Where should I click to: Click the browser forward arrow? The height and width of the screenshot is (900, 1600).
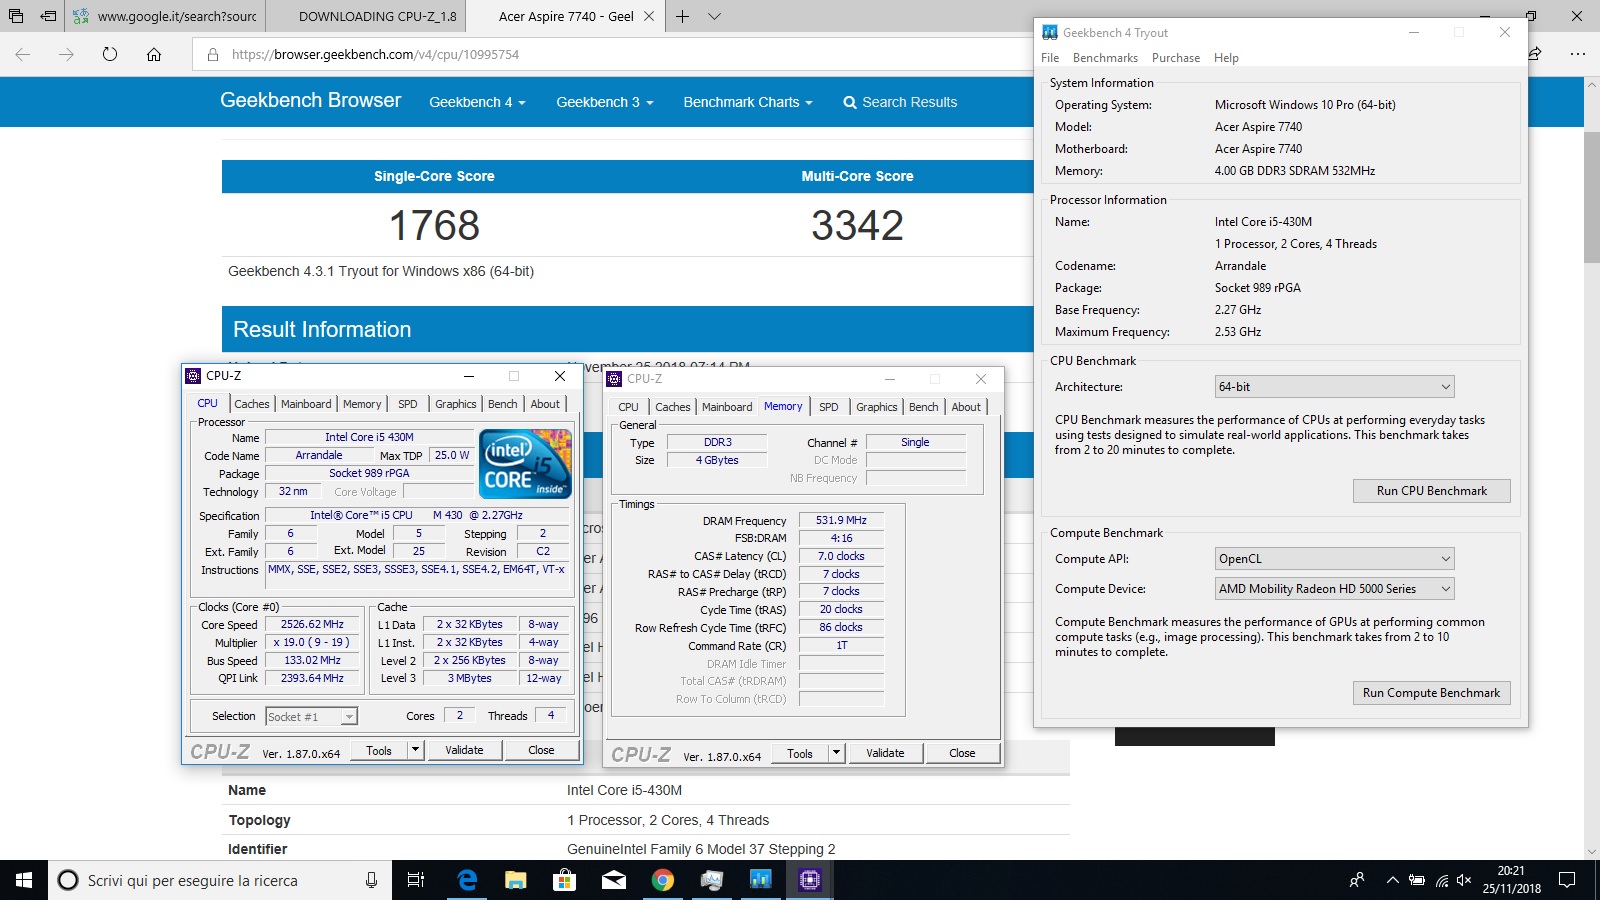click(x=66, y=54)
